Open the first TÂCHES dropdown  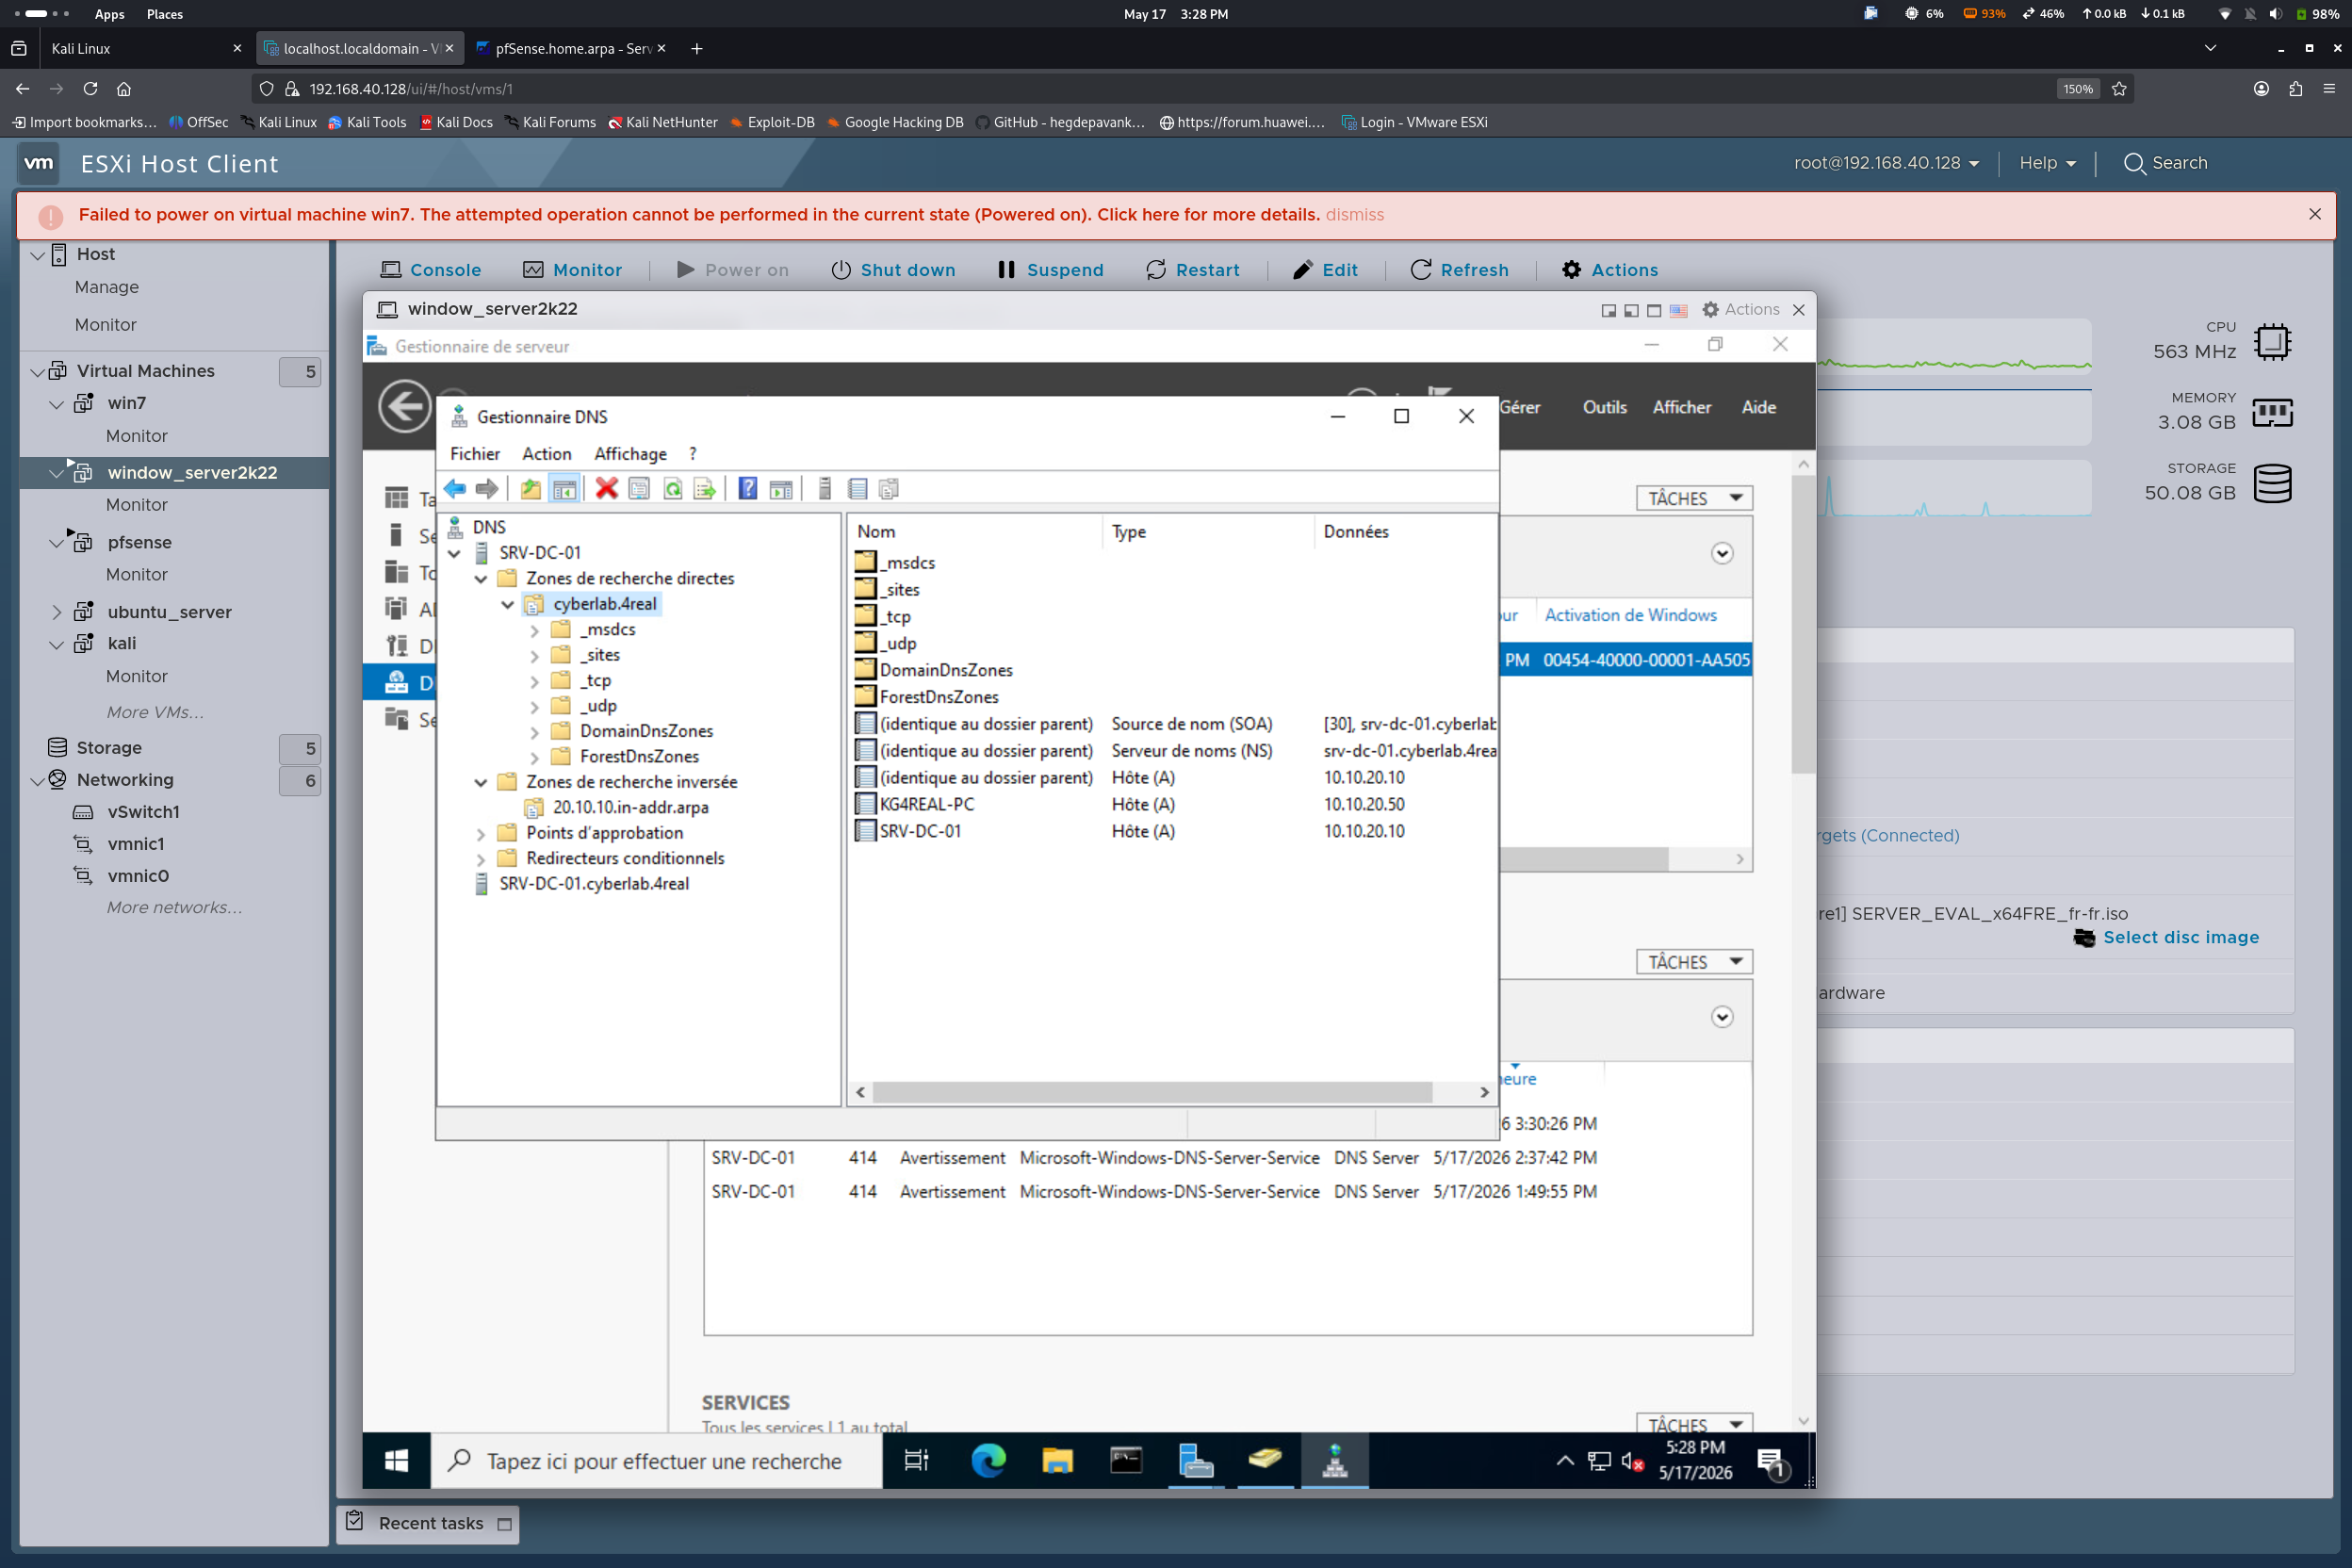(x=1694, y=498)
